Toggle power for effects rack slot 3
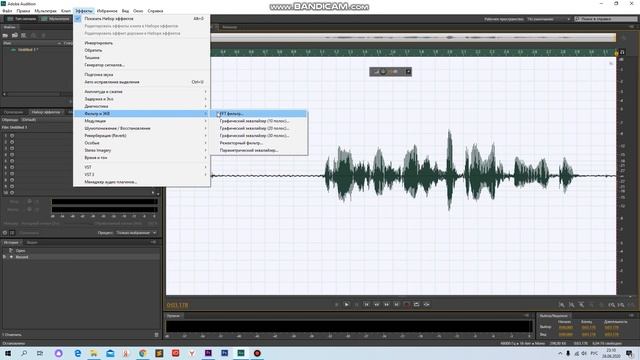This screenshot has height=360, width=640. pyautogui.click(x=12, y=149)
